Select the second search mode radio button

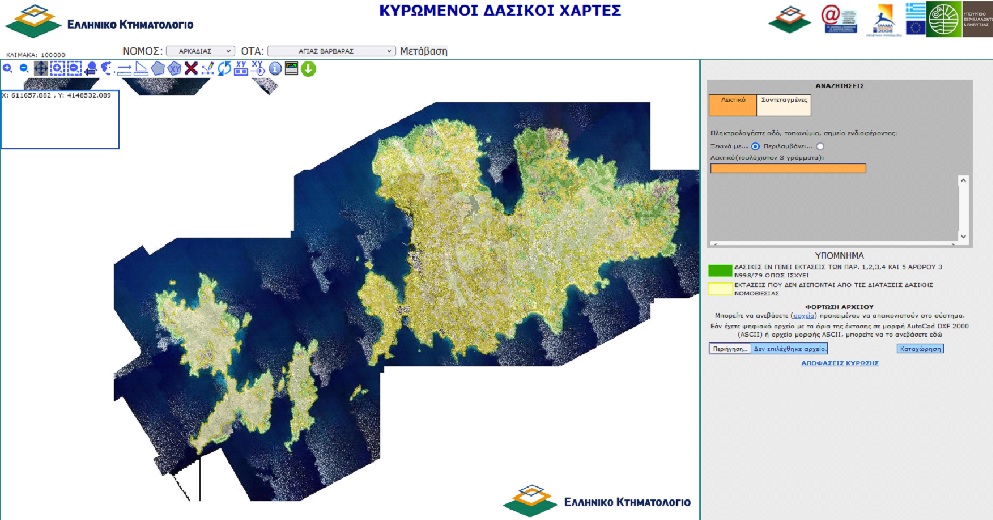click(820, 147)
